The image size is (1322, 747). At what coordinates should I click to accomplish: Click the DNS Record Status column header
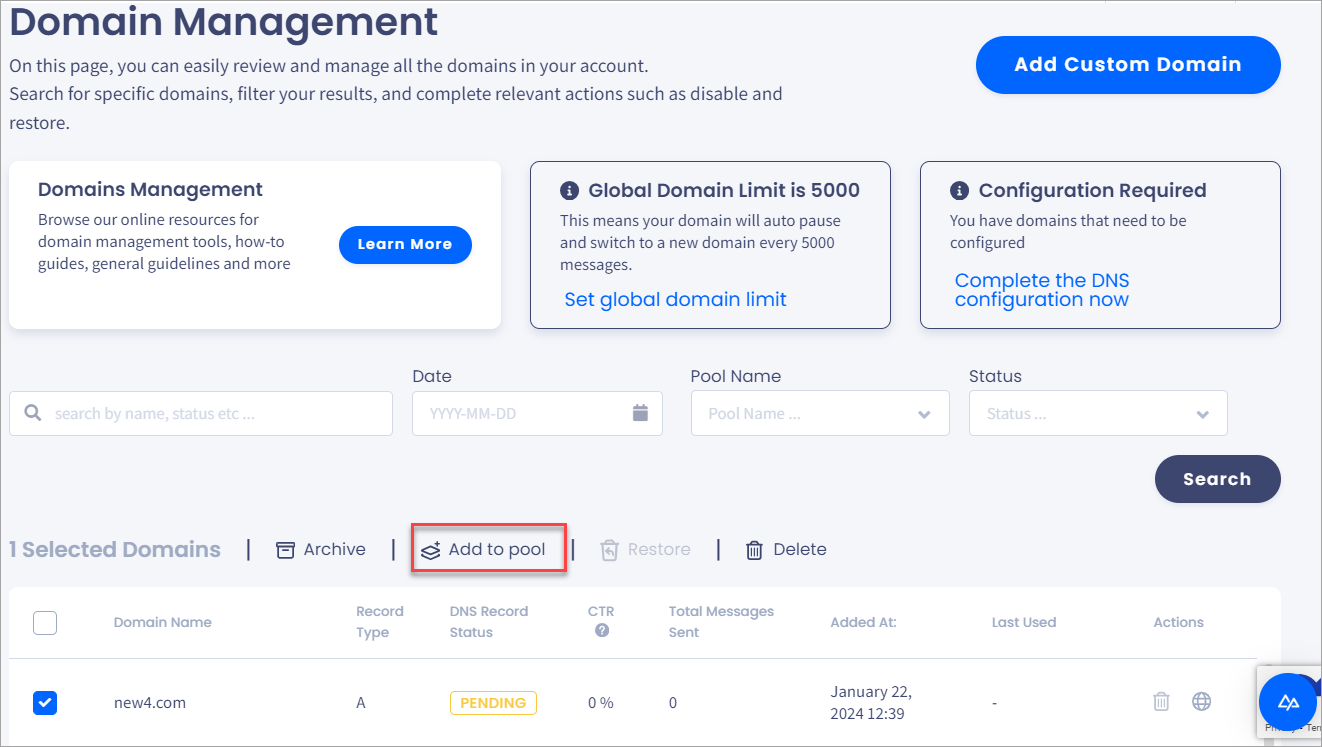[489, 622]
